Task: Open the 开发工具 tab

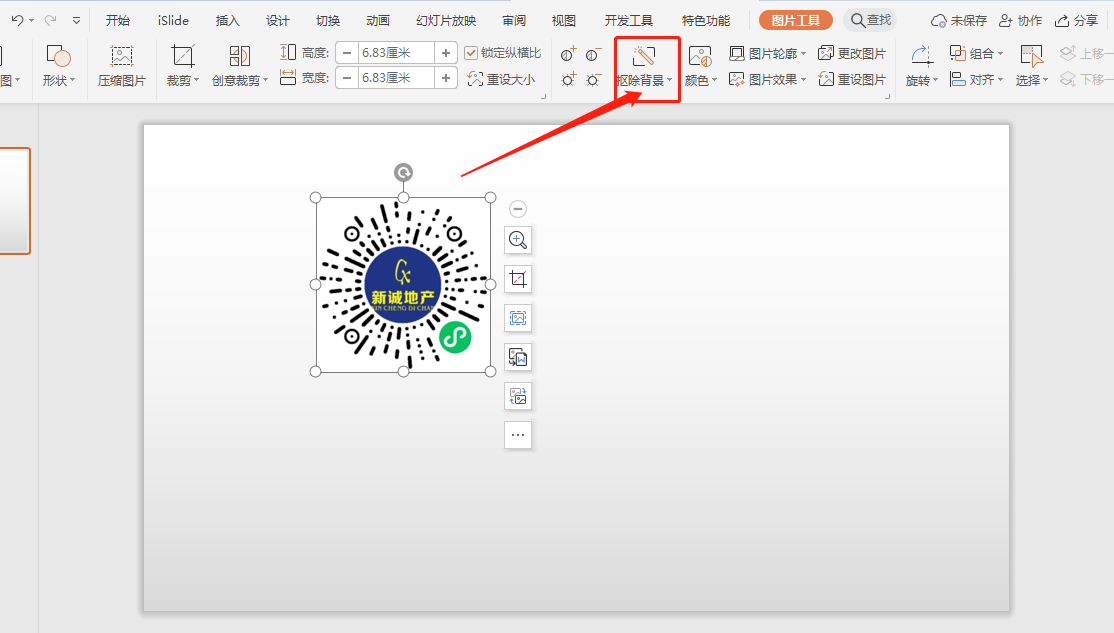Action: click(628, 21)
